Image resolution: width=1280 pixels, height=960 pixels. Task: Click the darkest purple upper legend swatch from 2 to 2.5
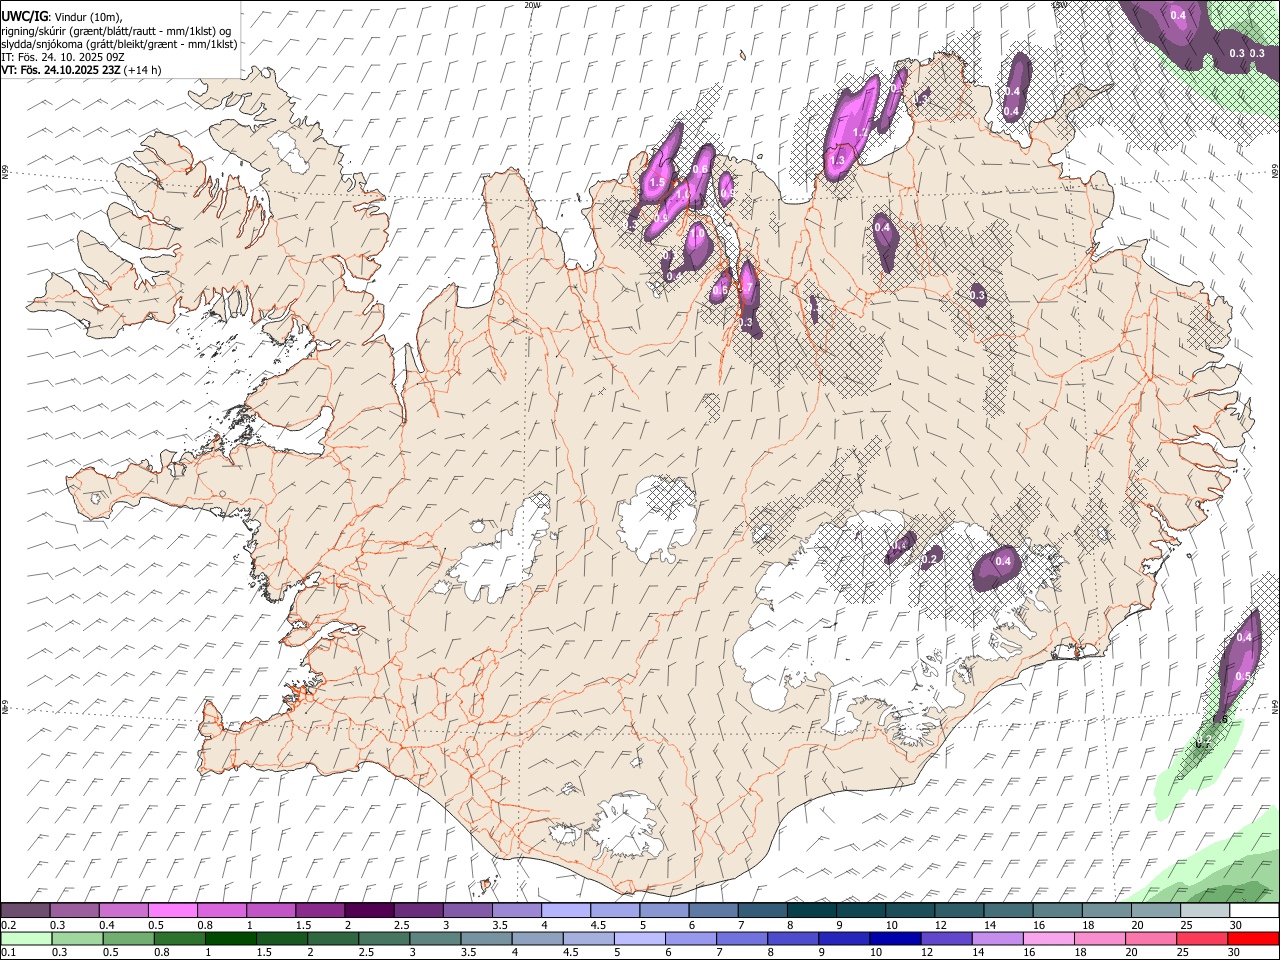click(368, 911)
